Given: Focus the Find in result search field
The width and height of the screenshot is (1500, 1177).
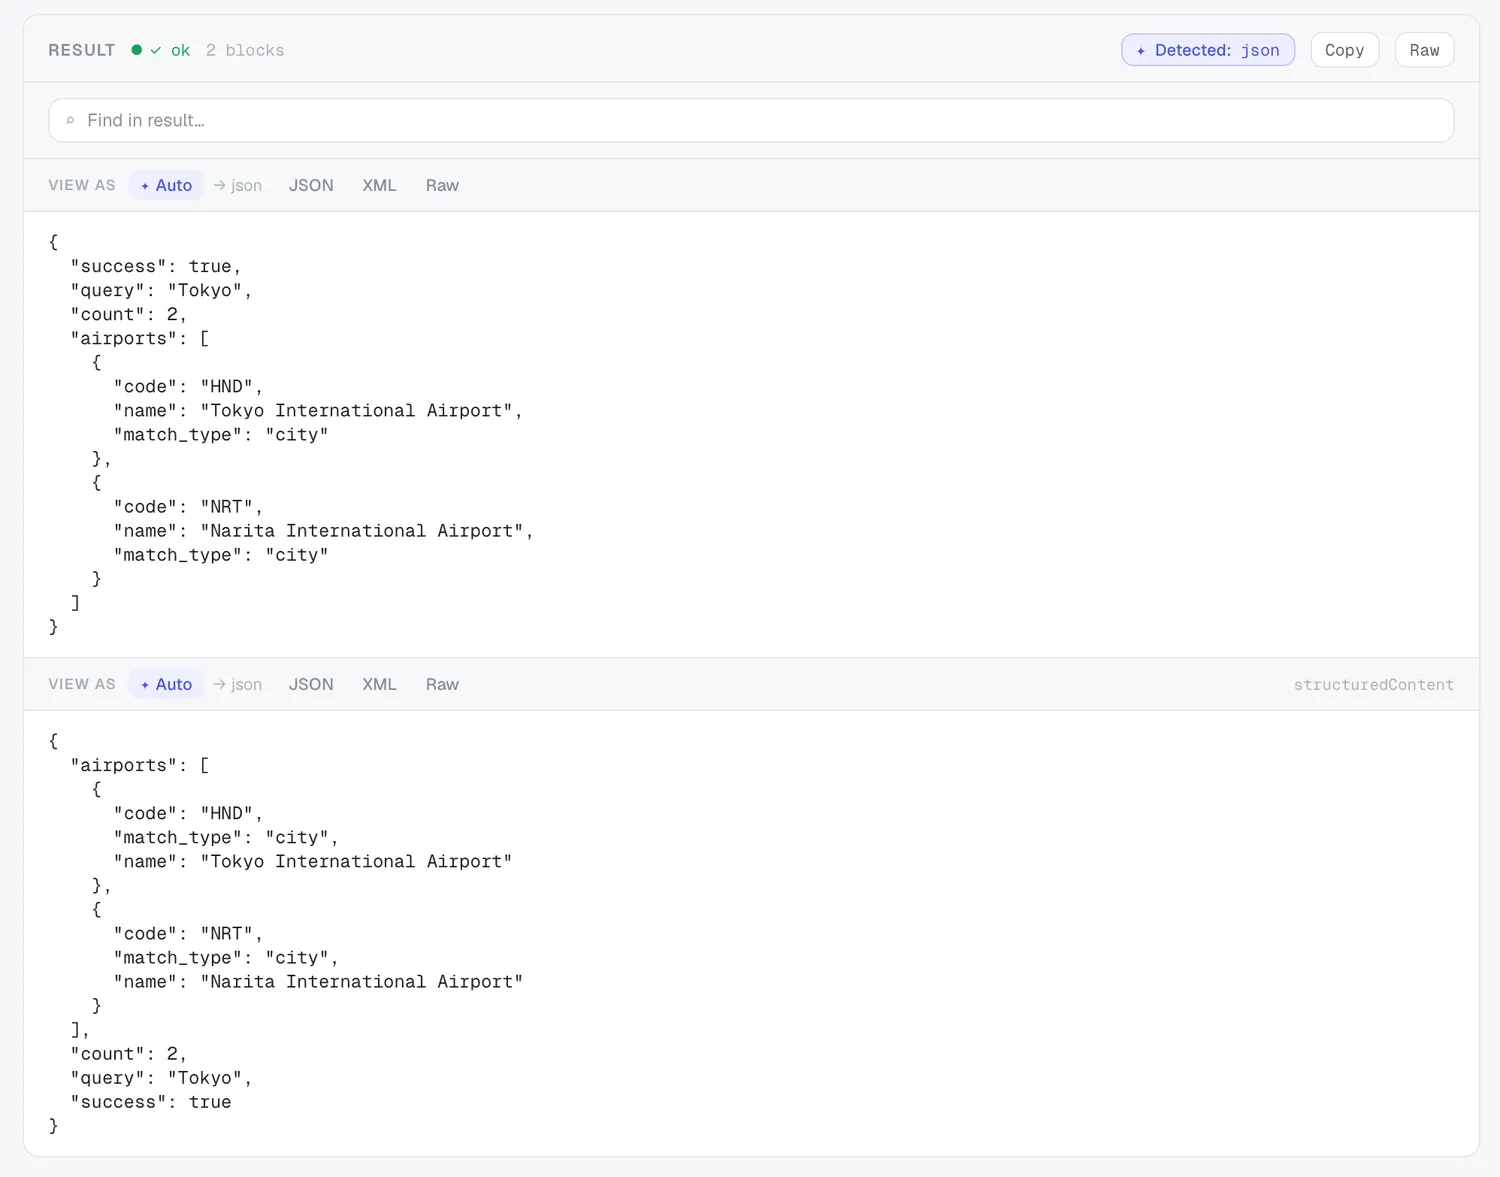Looking at the screenshot, I should tap(751, 120).
